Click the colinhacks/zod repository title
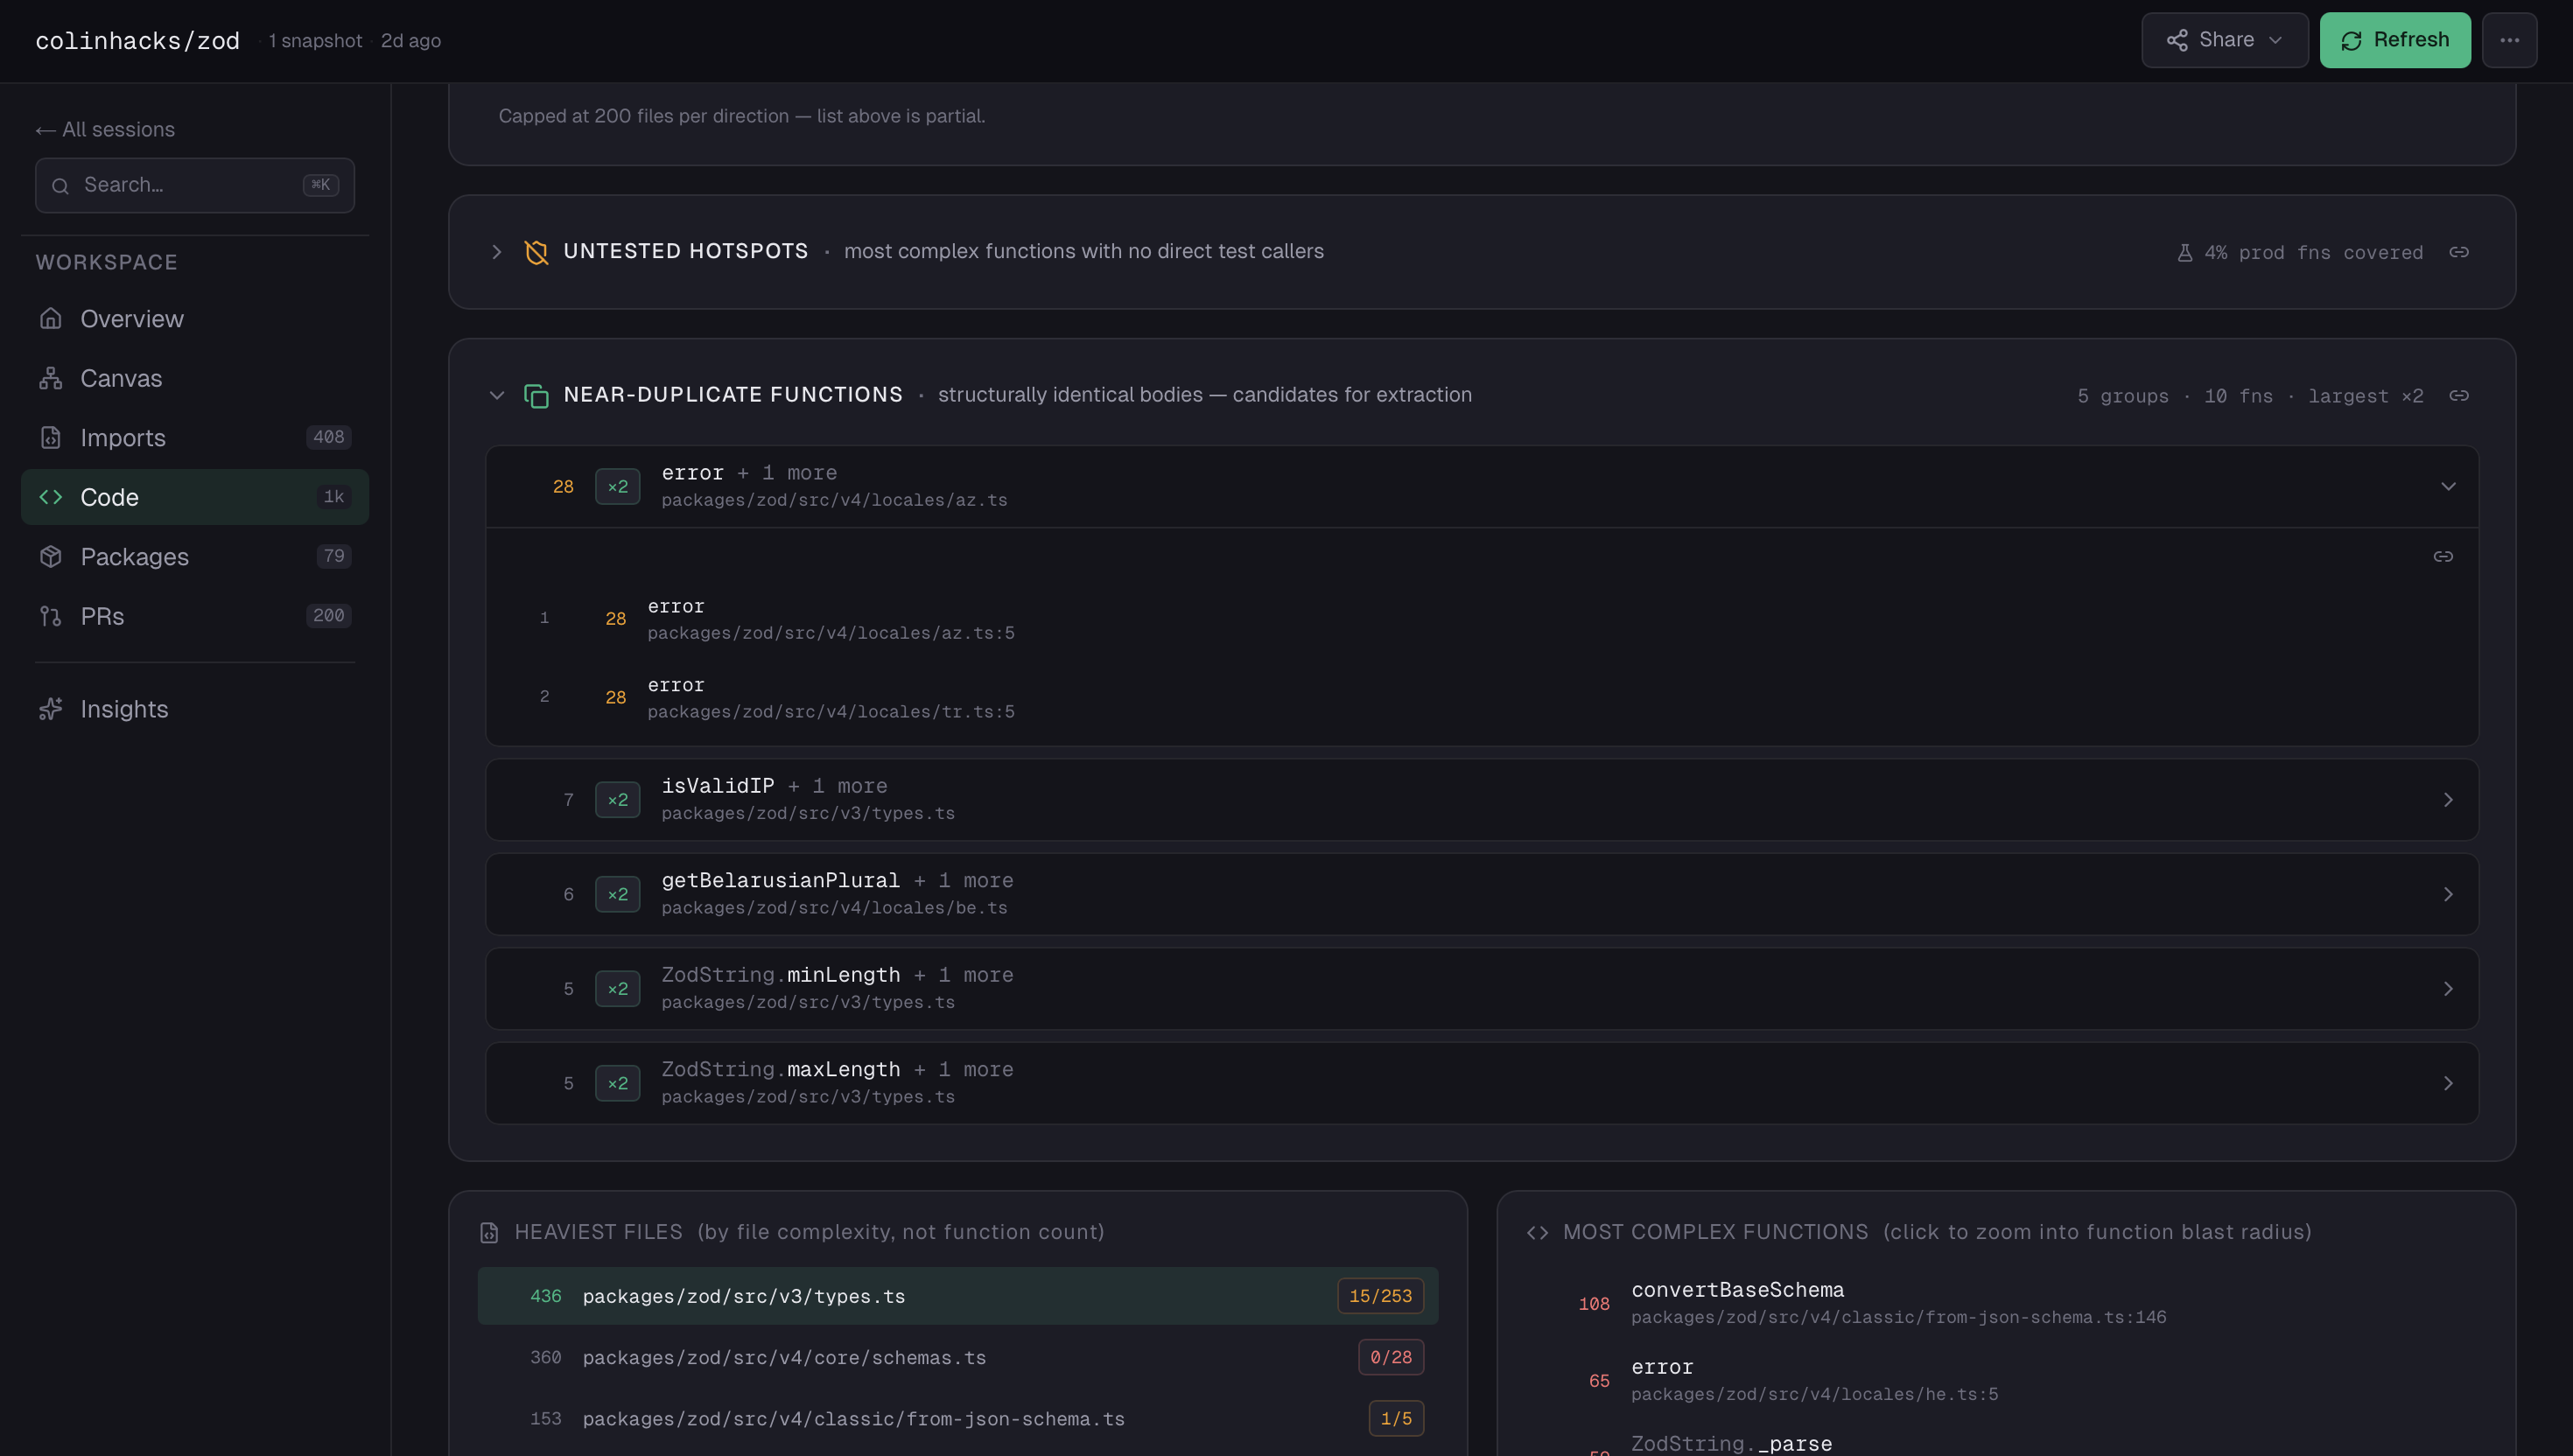 [138, 41]
